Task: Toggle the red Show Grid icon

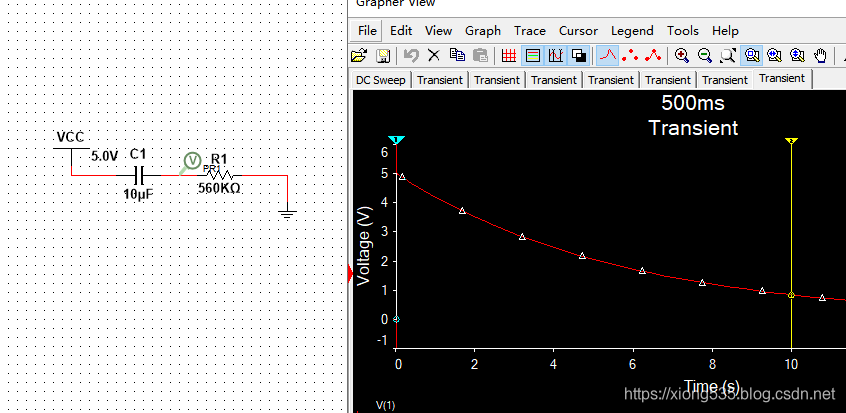Action: [509, 55]
